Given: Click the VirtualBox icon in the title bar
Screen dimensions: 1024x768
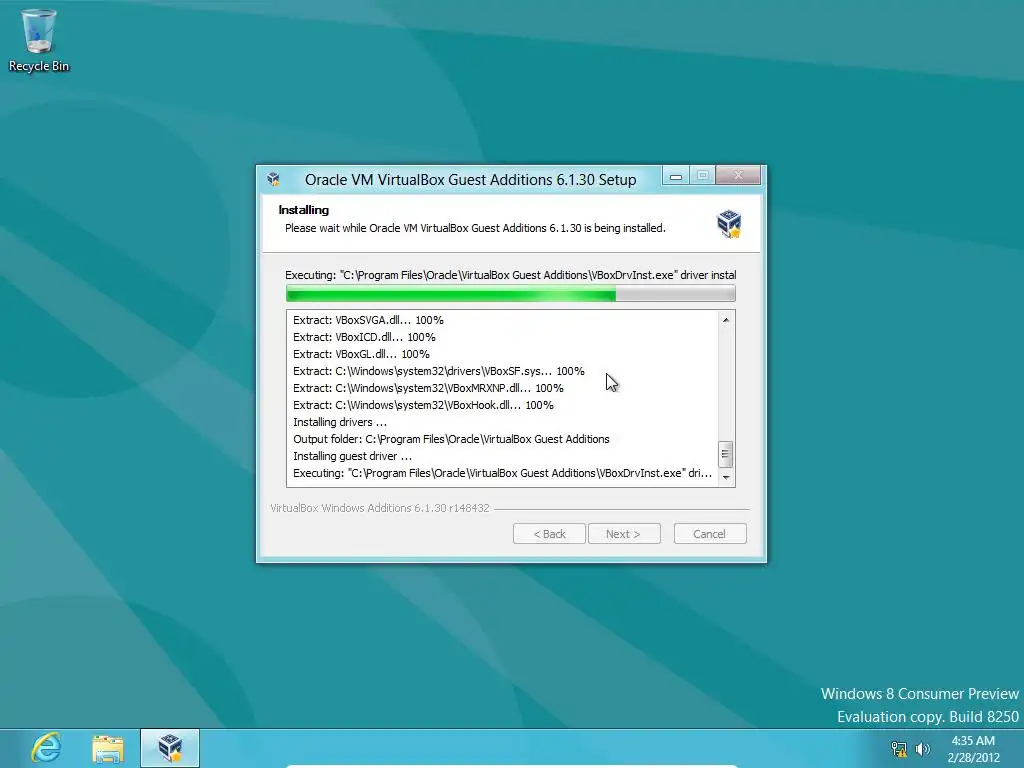Looking at the screenshot, I should pyautogui.click(x=274, y=179).
